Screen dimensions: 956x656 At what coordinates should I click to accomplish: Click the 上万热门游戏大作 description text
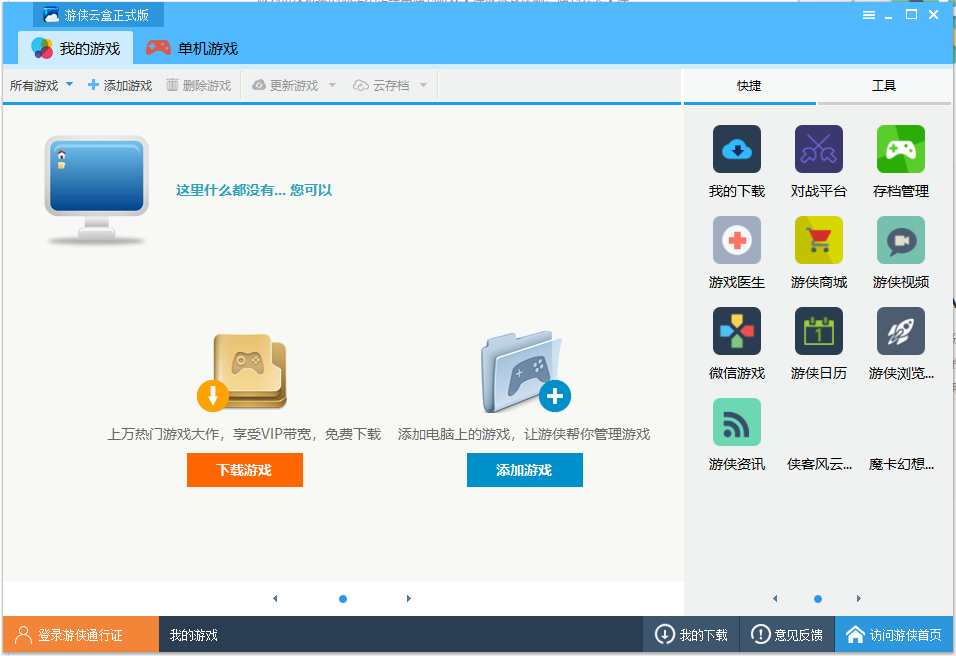pyautogui.click(x=244, y=434)
